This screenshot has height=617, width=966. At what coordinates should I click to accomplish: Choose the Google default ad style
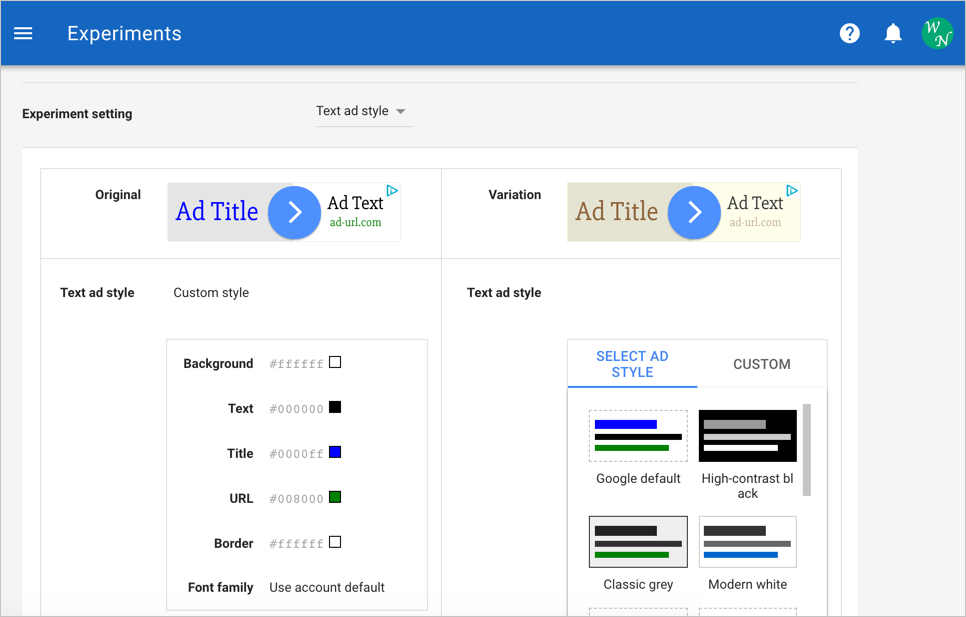pos(638,436)
